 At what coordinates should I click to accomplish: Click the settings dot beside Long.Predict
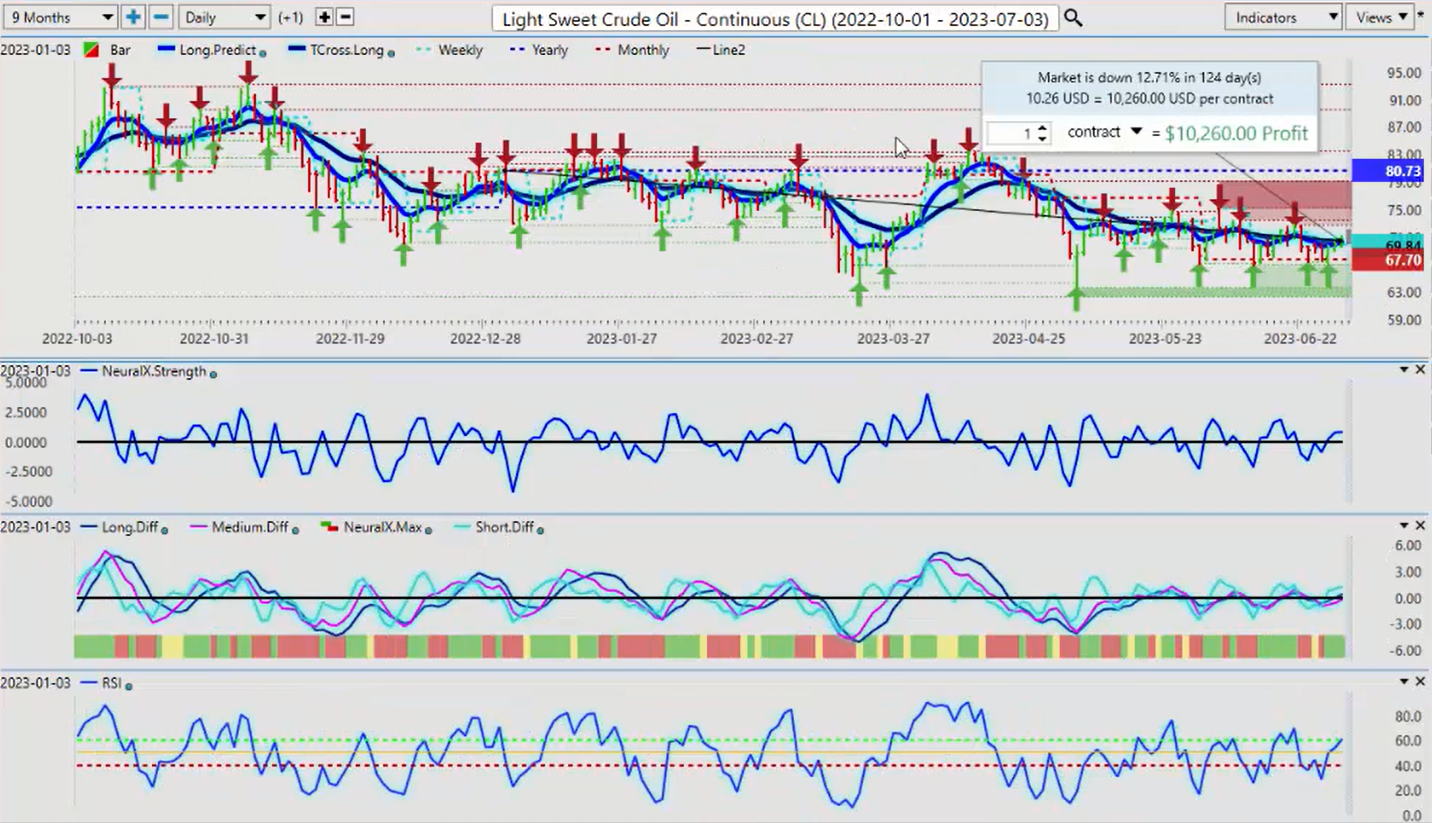point(262,52)
